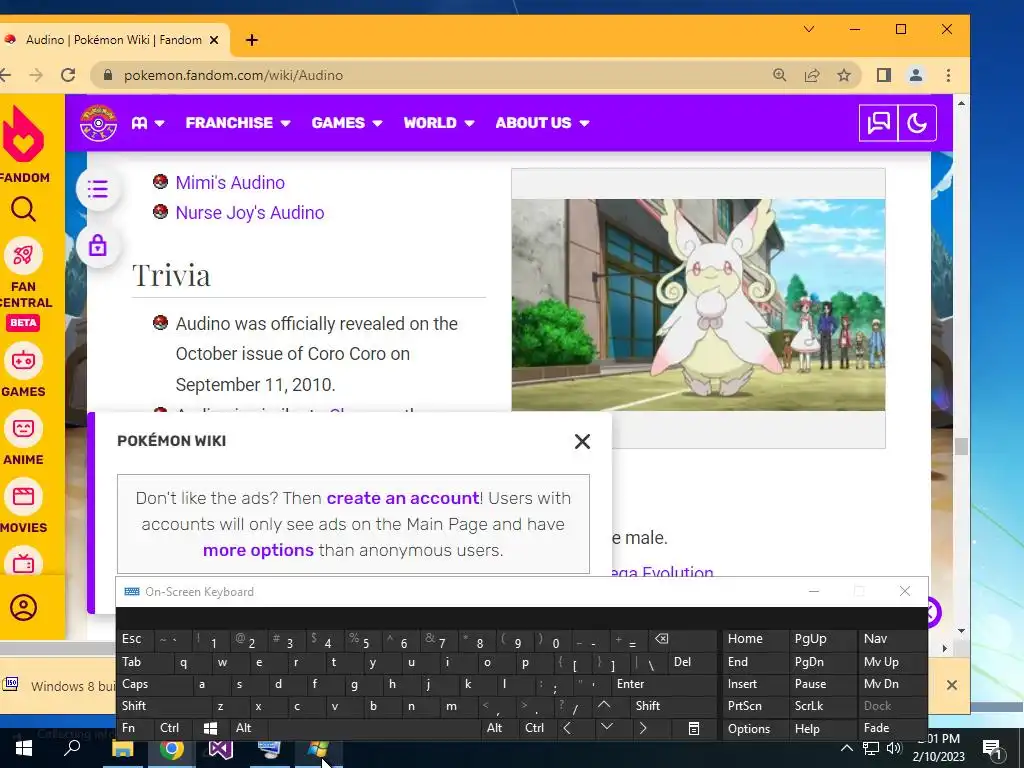Toggle Chrome side panel
1024x768 pixels.
[x=884, y=75]
